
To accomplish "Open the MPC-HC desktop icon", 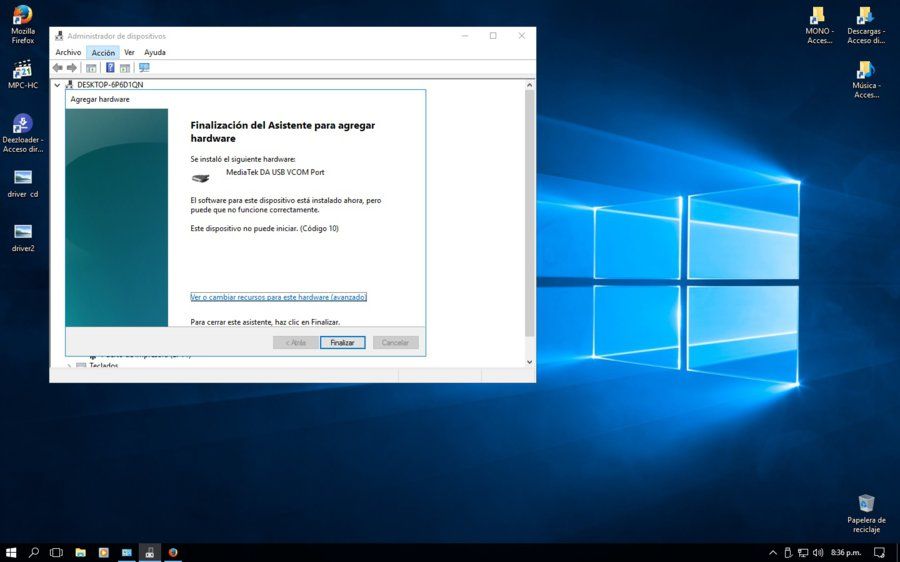I will (22, 75).
